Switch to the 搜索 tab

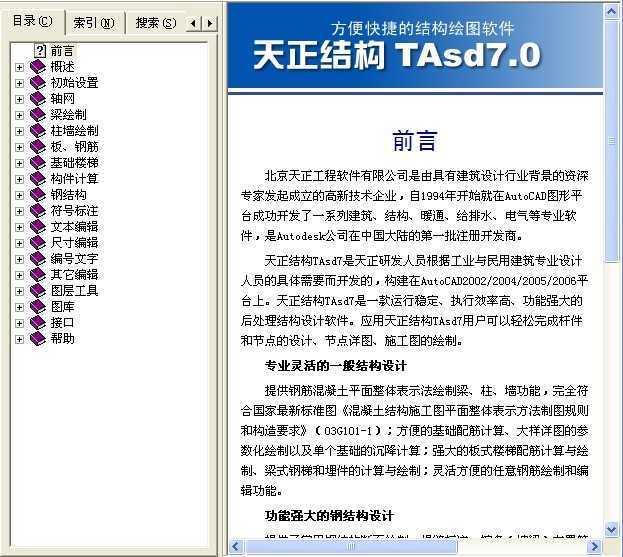(156, 23)
